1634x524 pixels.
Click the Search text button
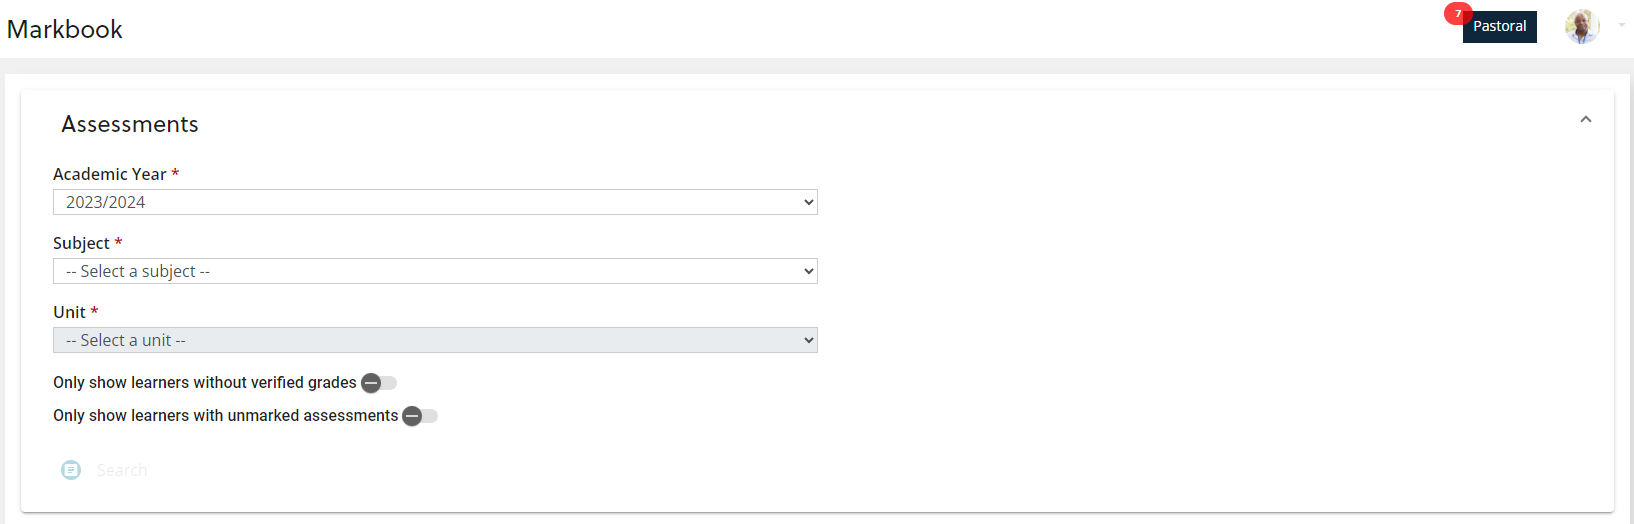122,470
